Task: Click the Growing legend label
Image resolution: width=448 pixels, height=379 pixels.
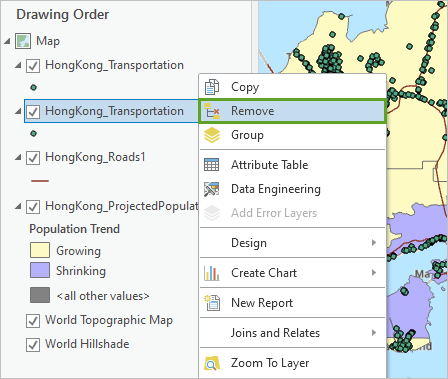Action: point(78,251)
